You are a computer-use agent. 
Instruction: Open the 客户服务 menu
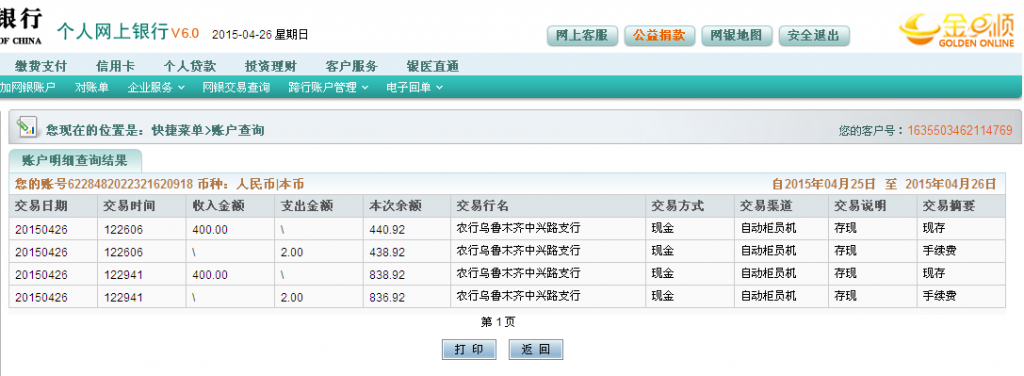(x=351, y=67)
